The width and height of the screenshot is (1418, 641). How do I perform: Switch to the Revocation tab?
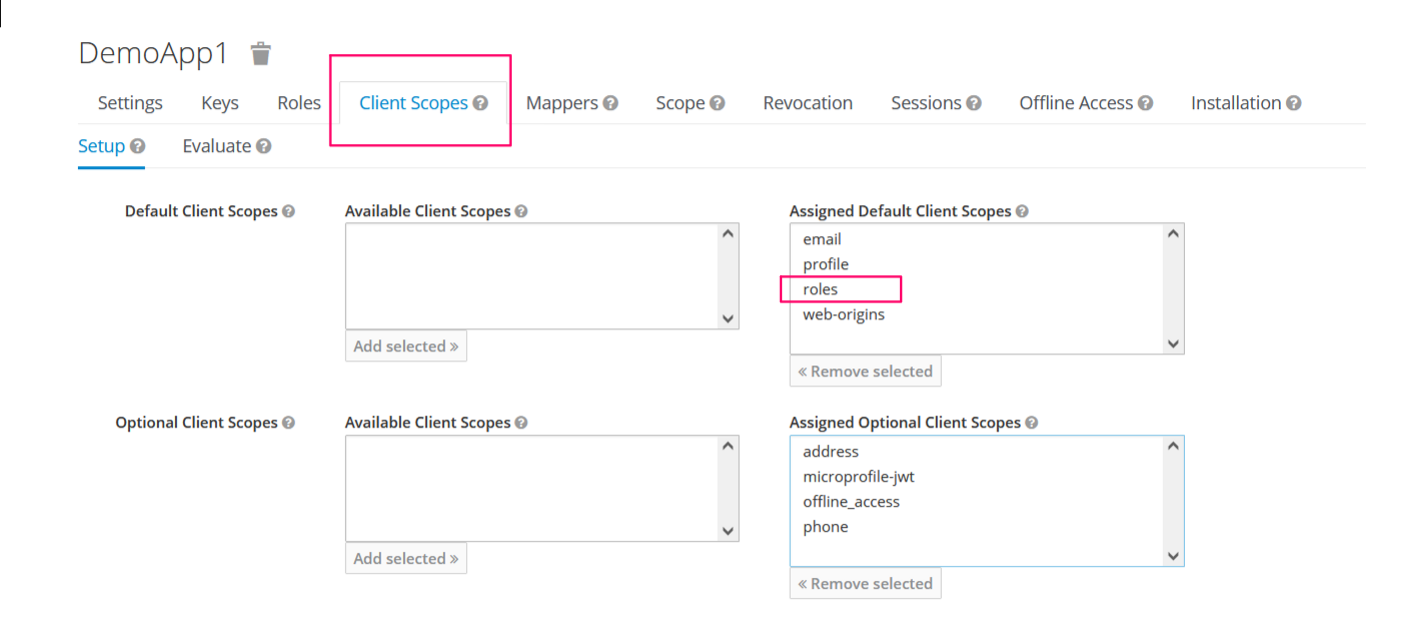point(807,103)
